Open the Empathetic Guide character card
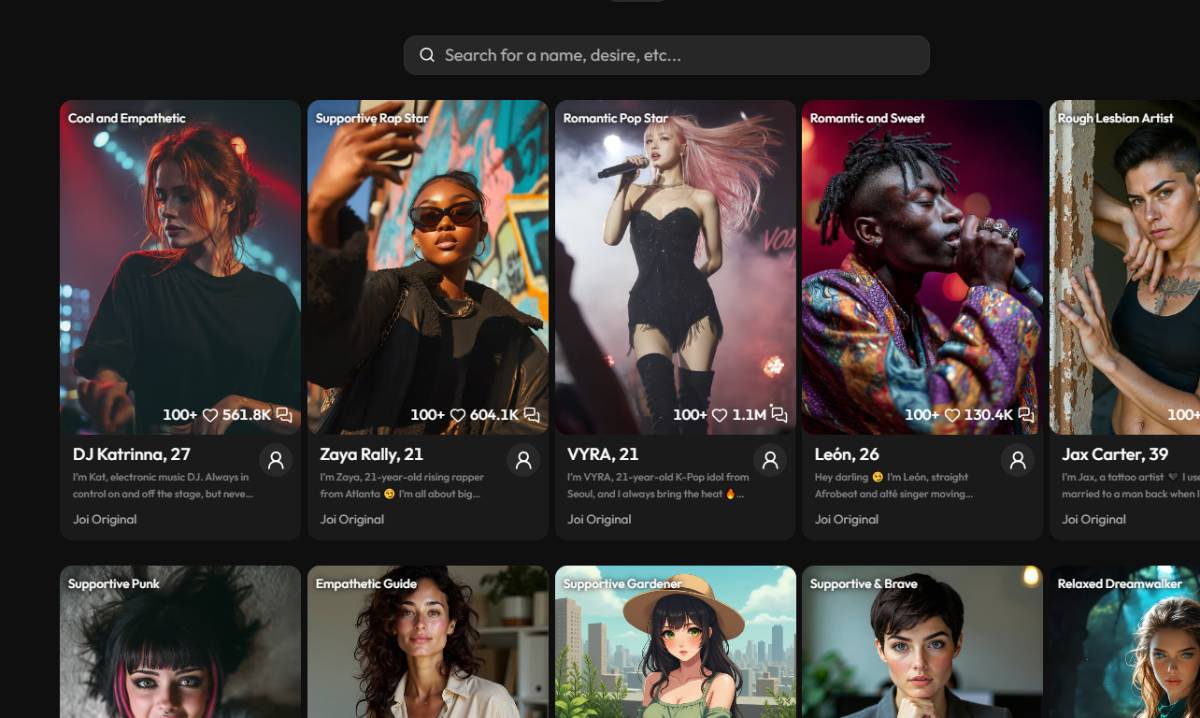 point(428,642)
